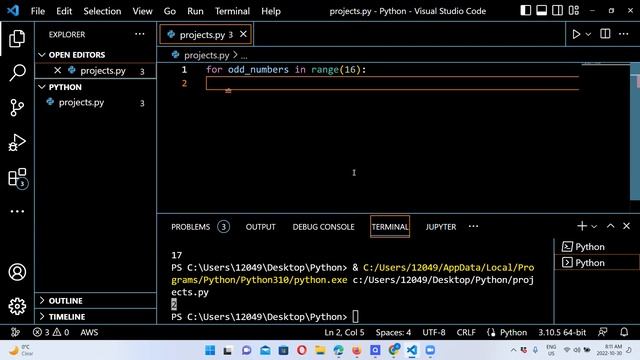Show additional activity bar views
The width and height of the screenshot is (640, 360).
coord(17,211)
